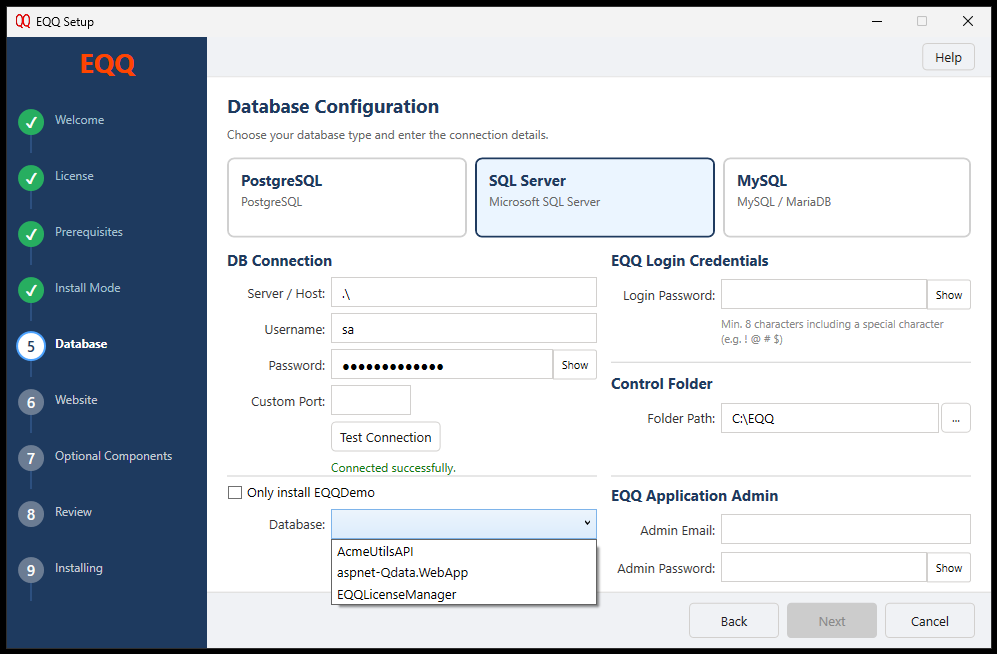This screenshot has height=654, width=997.
Task: Close the EQQ Setup window
Action: click(x=968, y=21)
